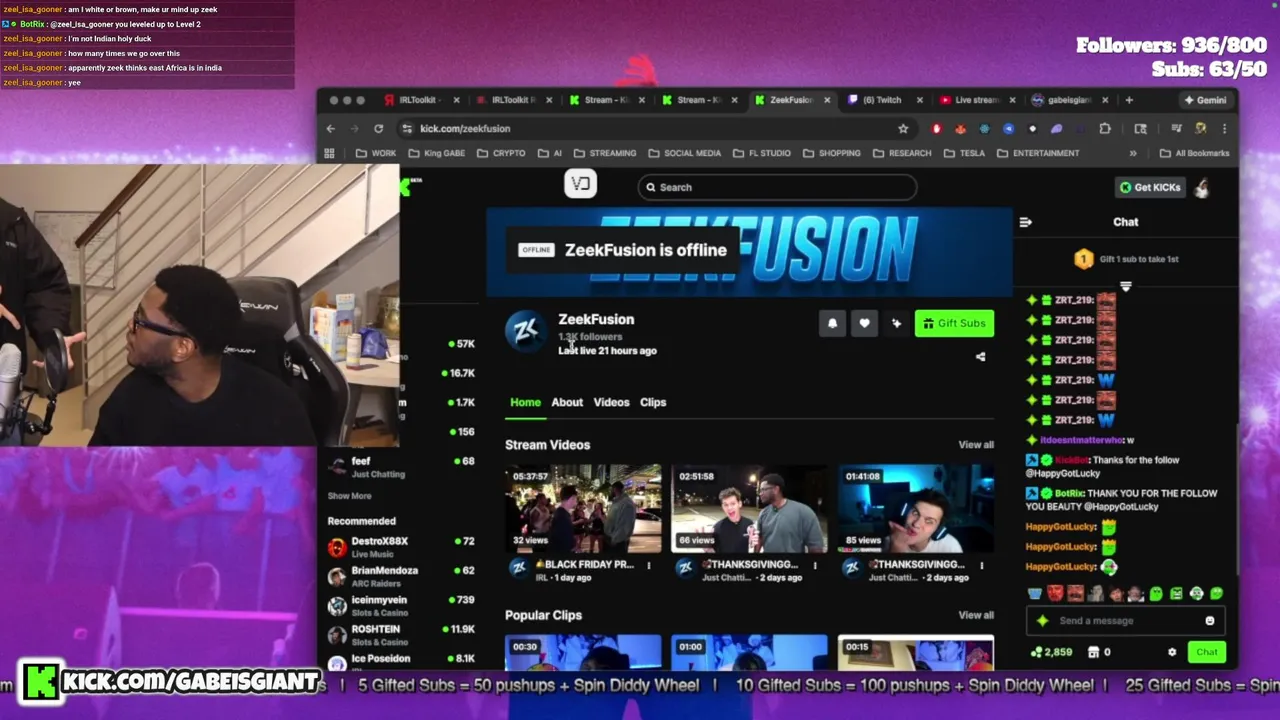The height and width of the screenshot is (720, 1280).
Task: Select the About tab on channel
Action: coord(567,402)
